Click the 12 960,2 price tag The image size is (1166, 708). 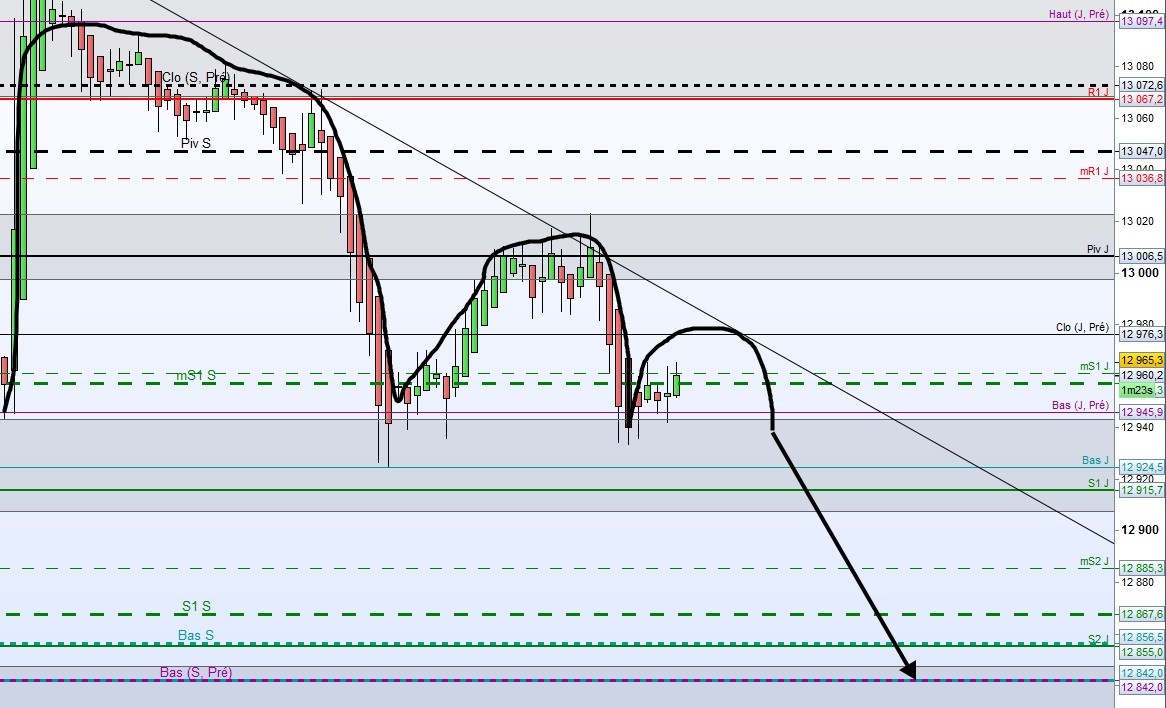pos(1141,376)
